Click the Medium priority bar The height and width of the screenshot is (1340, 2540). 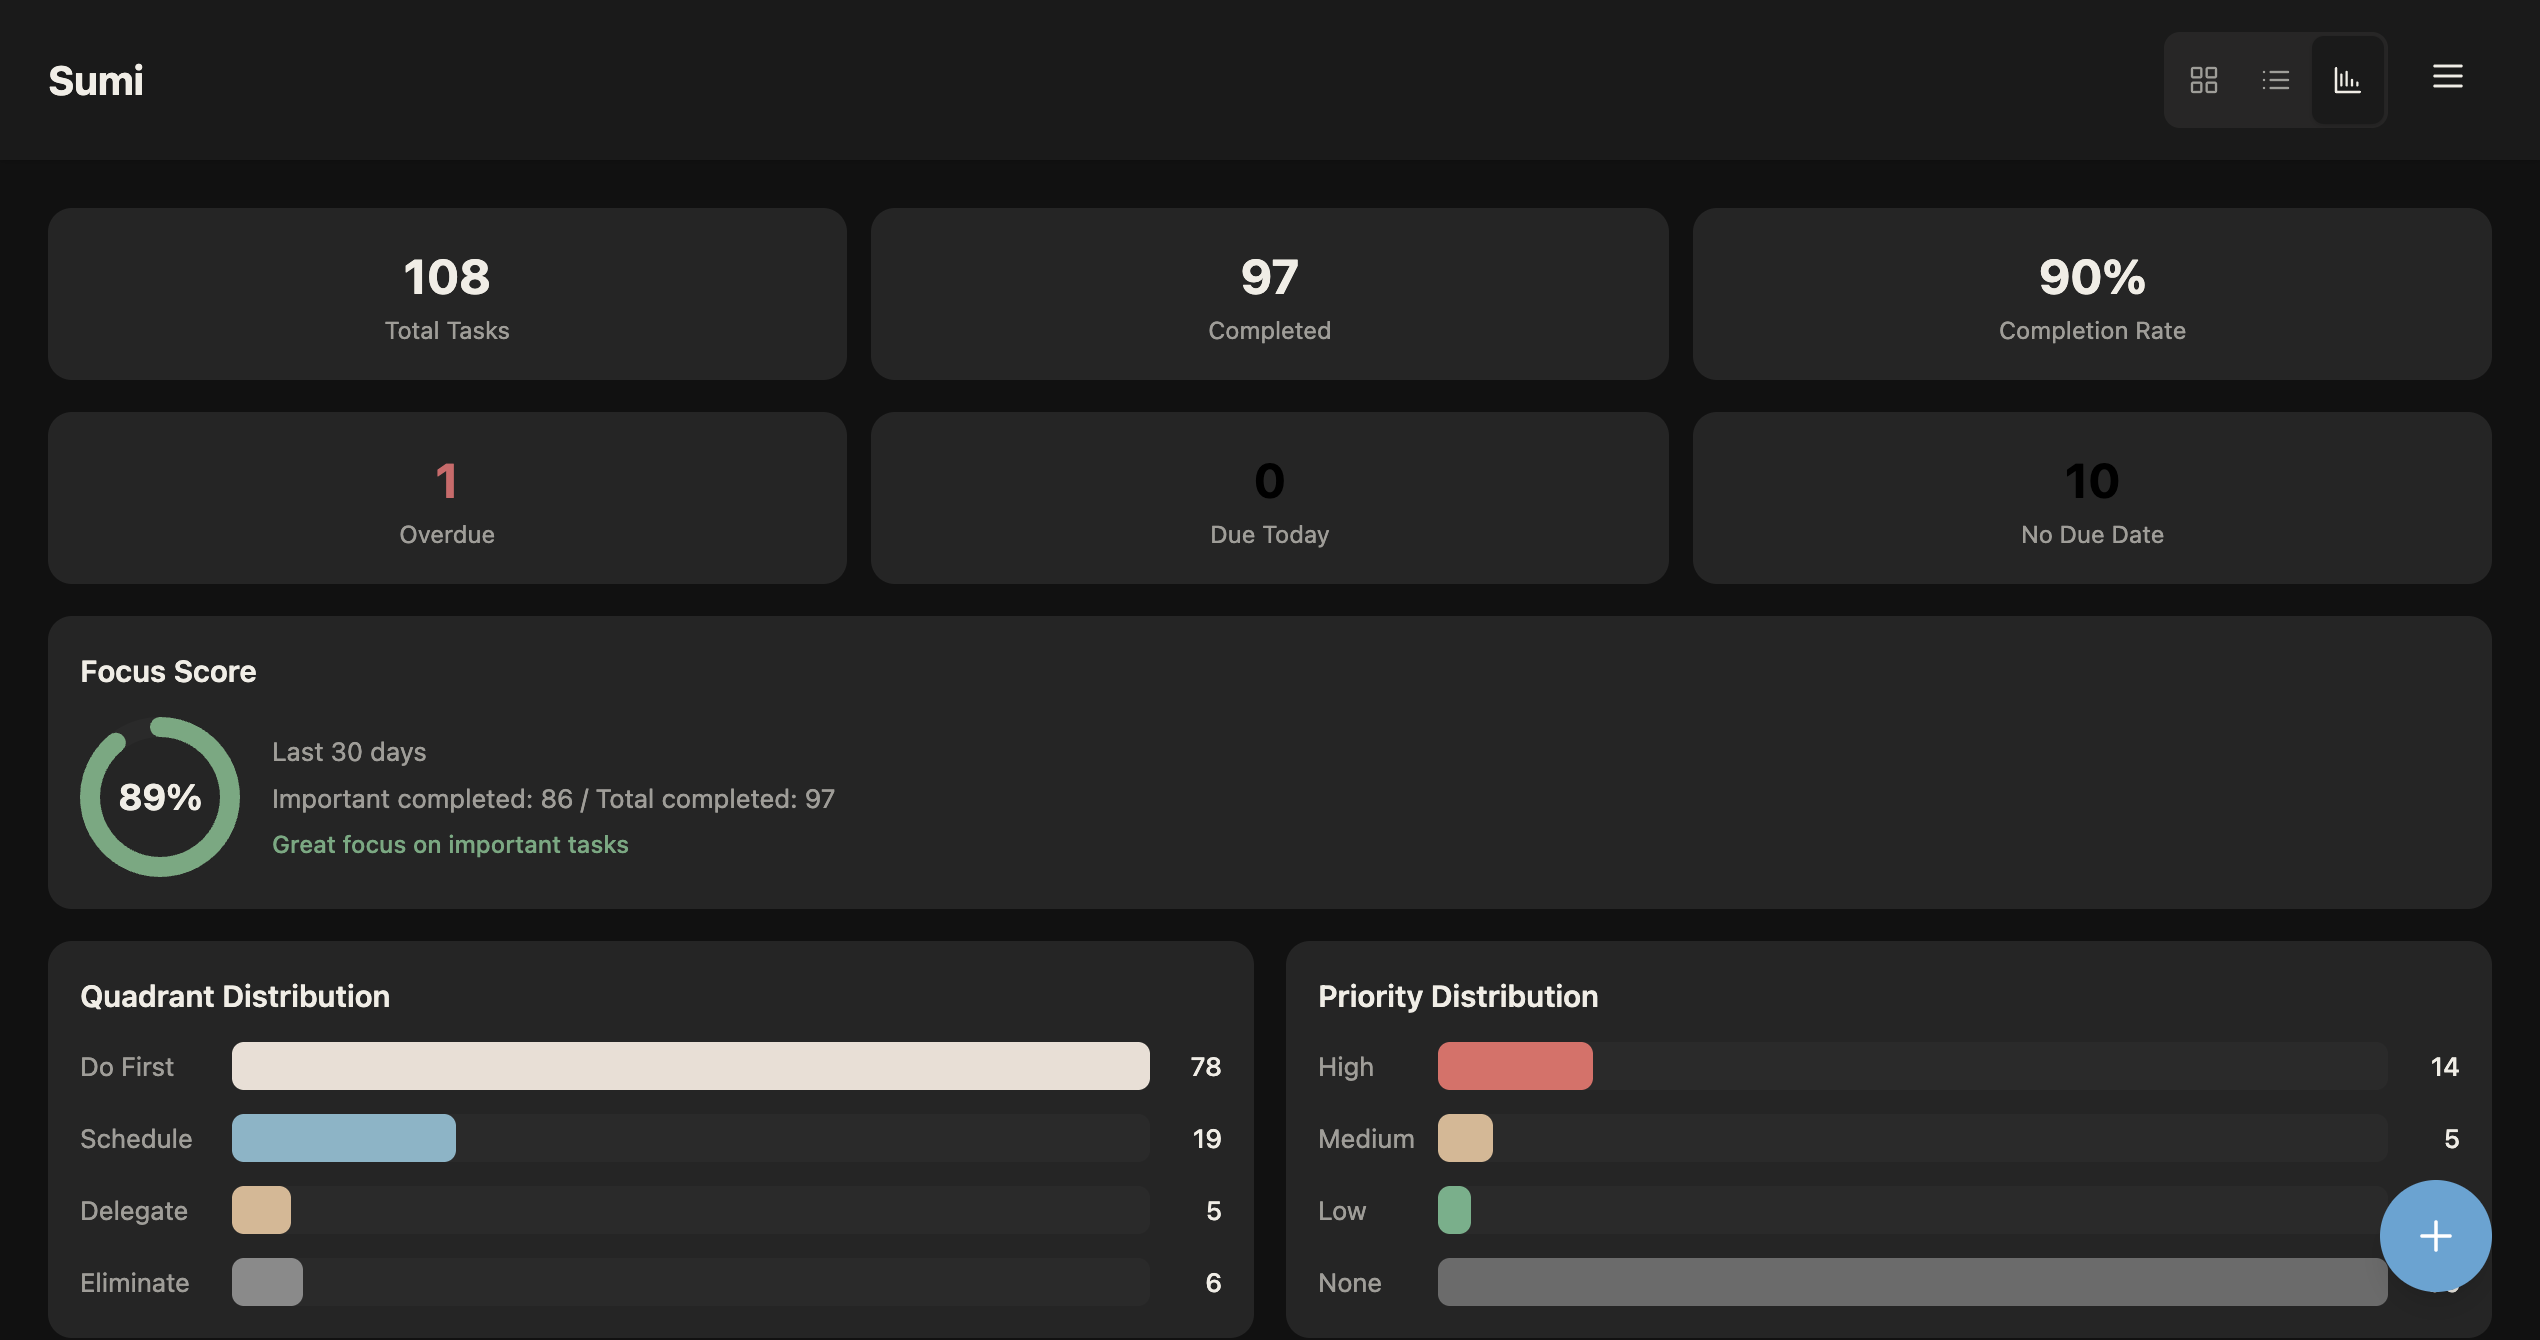(1464, 1138)
